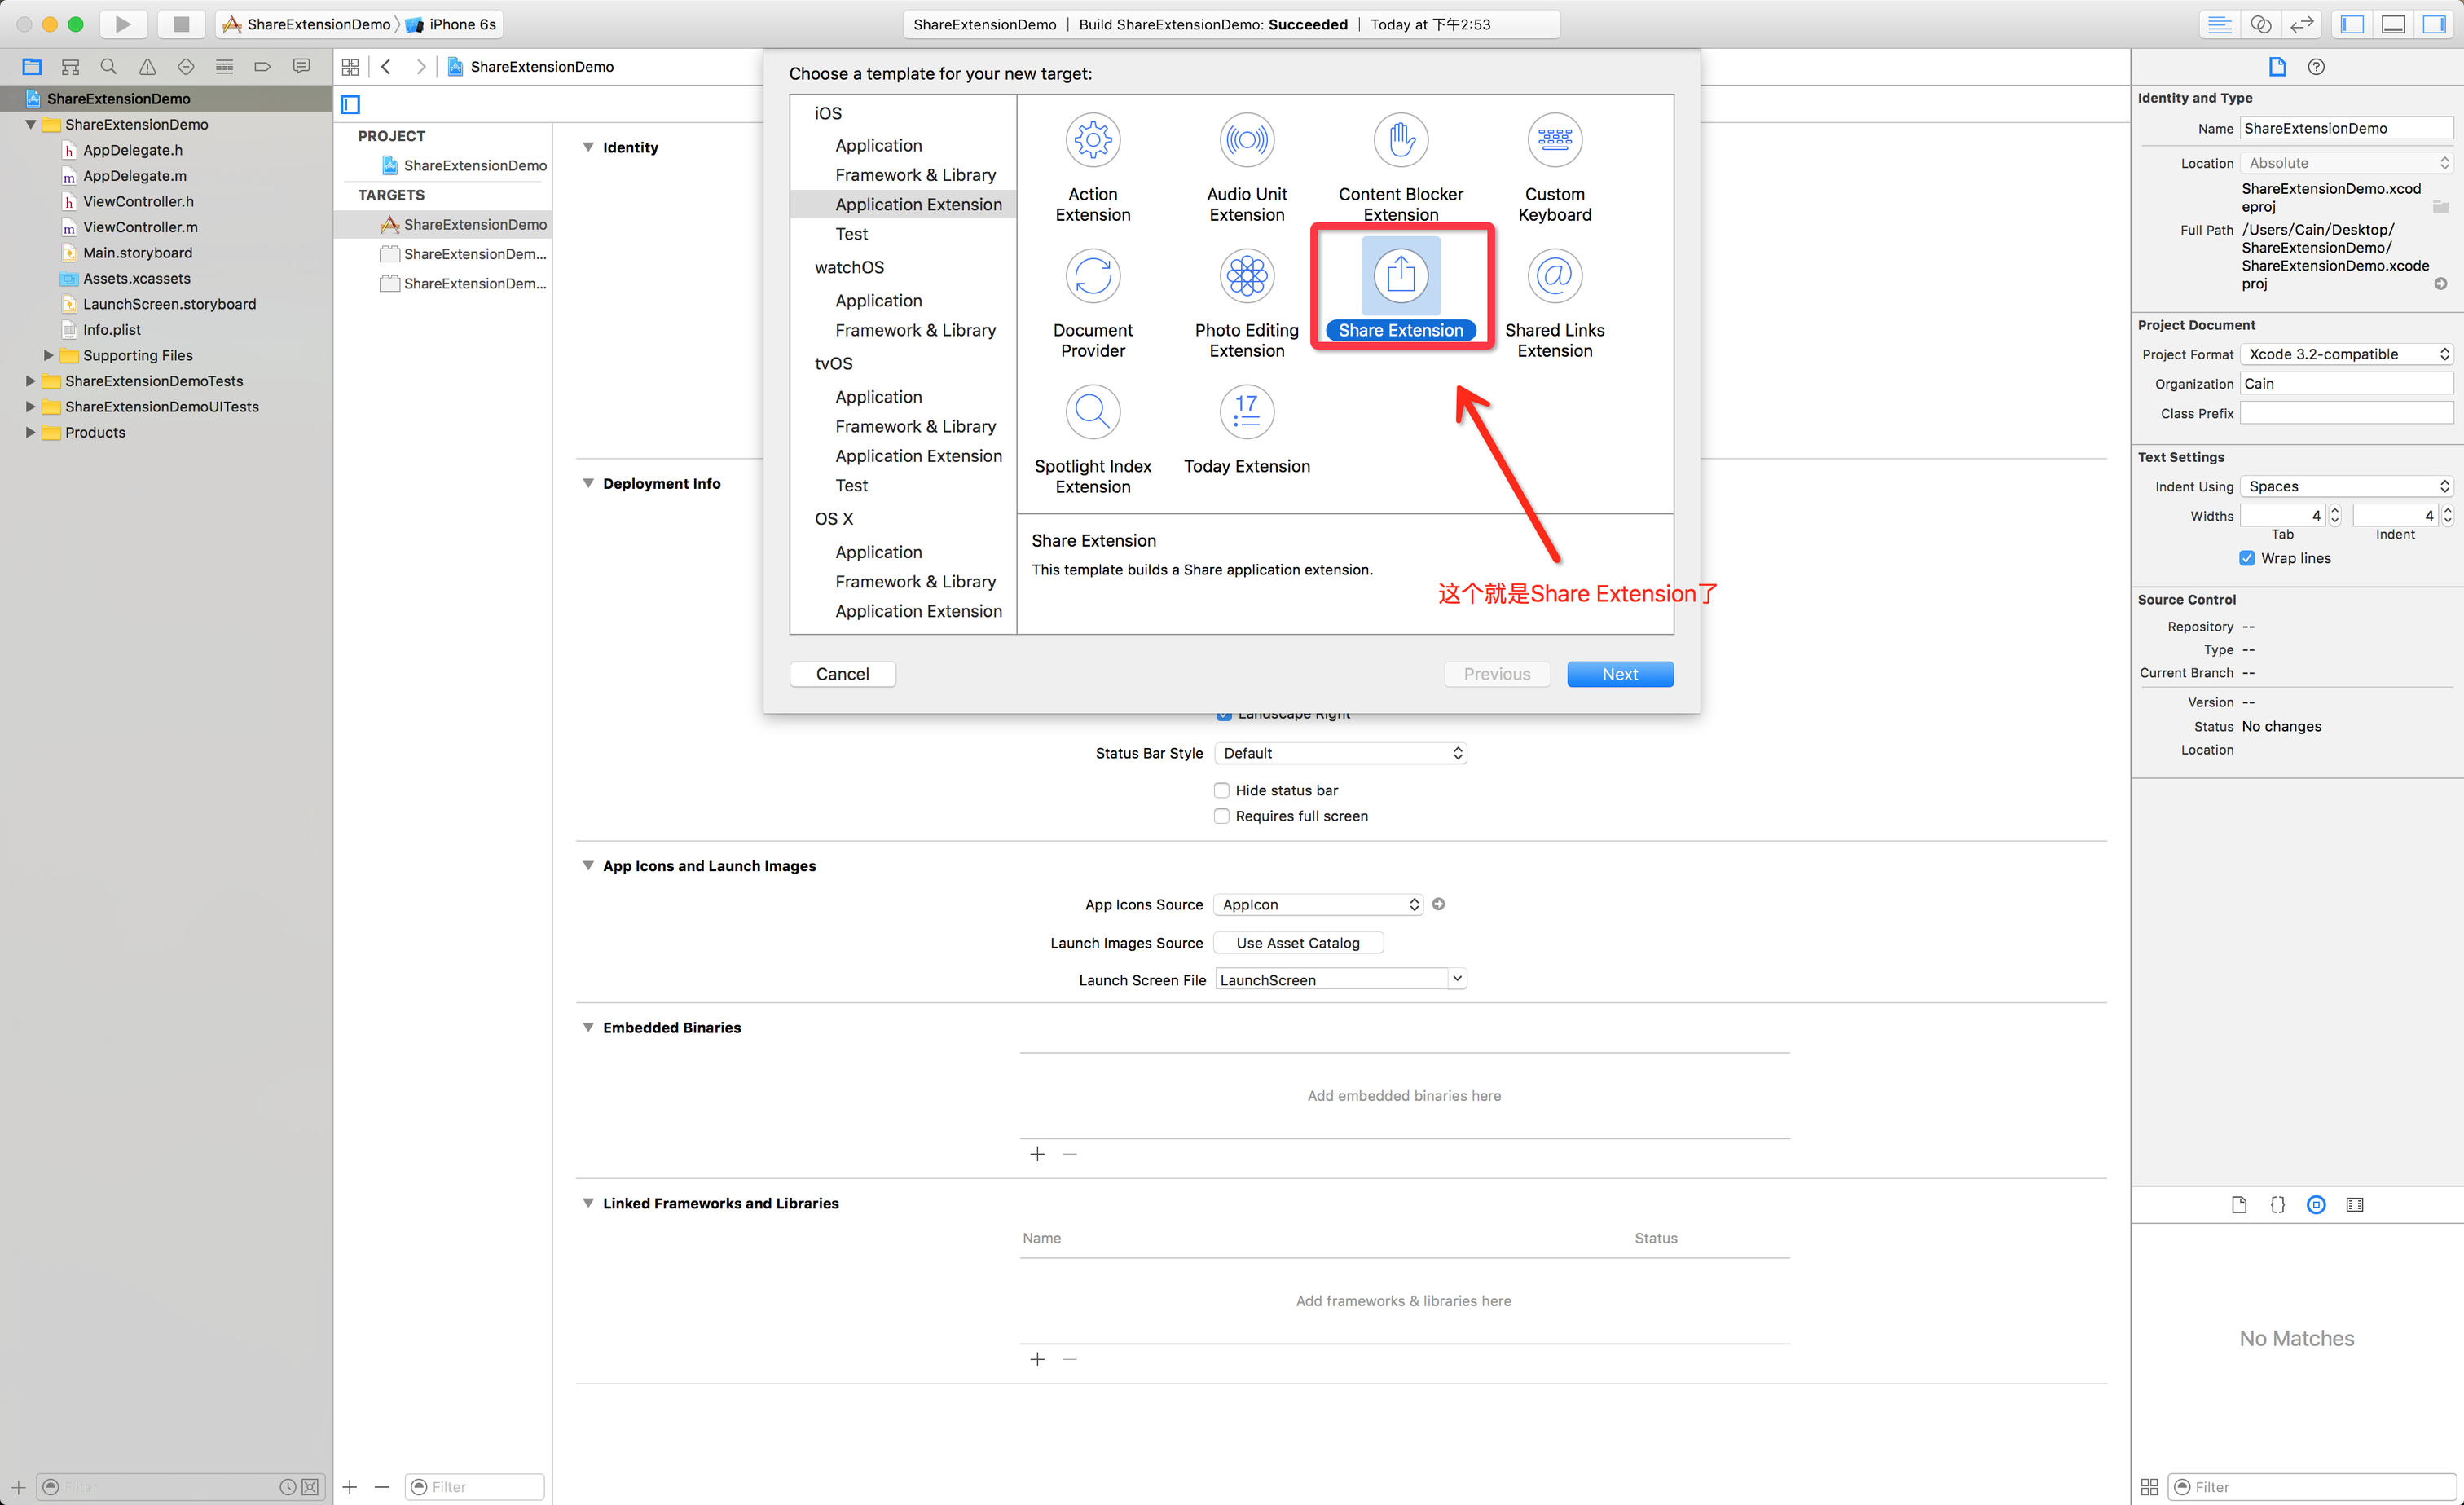Open the Project Format dropdown
Image resolution: width=2464 pixels, height=1505 pixels.
(x=2345, y=354)
